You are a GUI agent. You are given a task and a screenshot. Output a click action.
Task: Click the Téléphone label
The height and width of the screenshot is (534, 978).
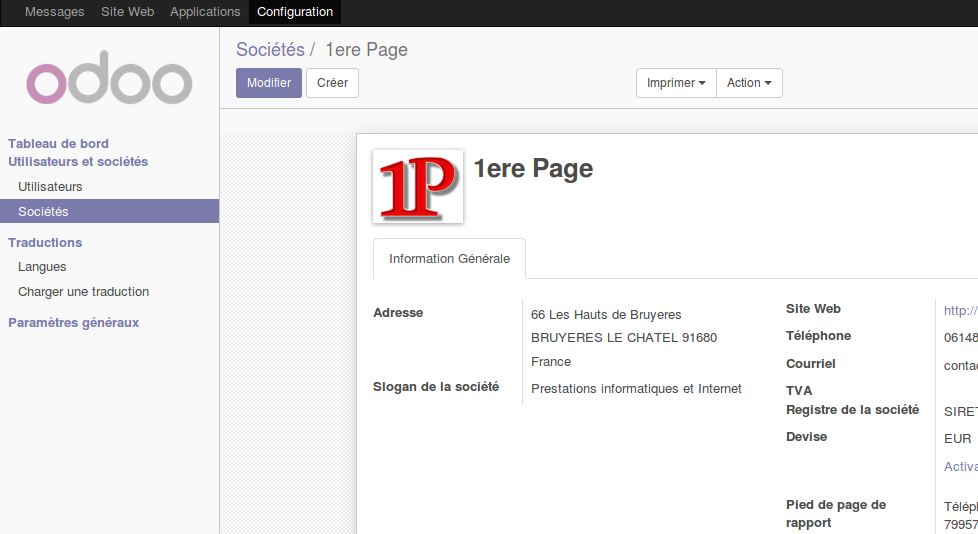(x=818, y=336)
